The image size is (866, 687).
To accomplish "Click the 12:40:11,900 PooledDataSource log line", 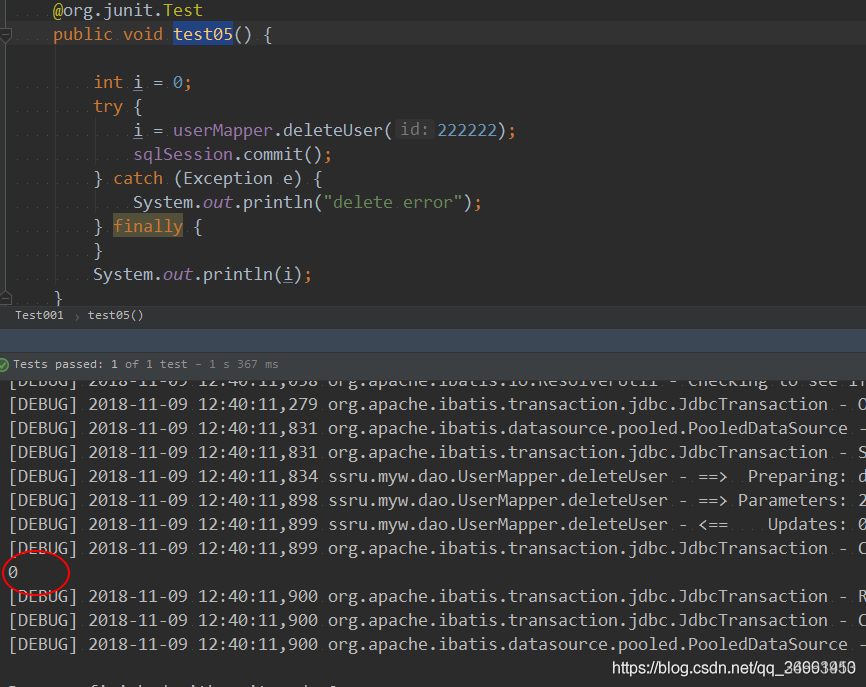I will click(x=437, y=644).
